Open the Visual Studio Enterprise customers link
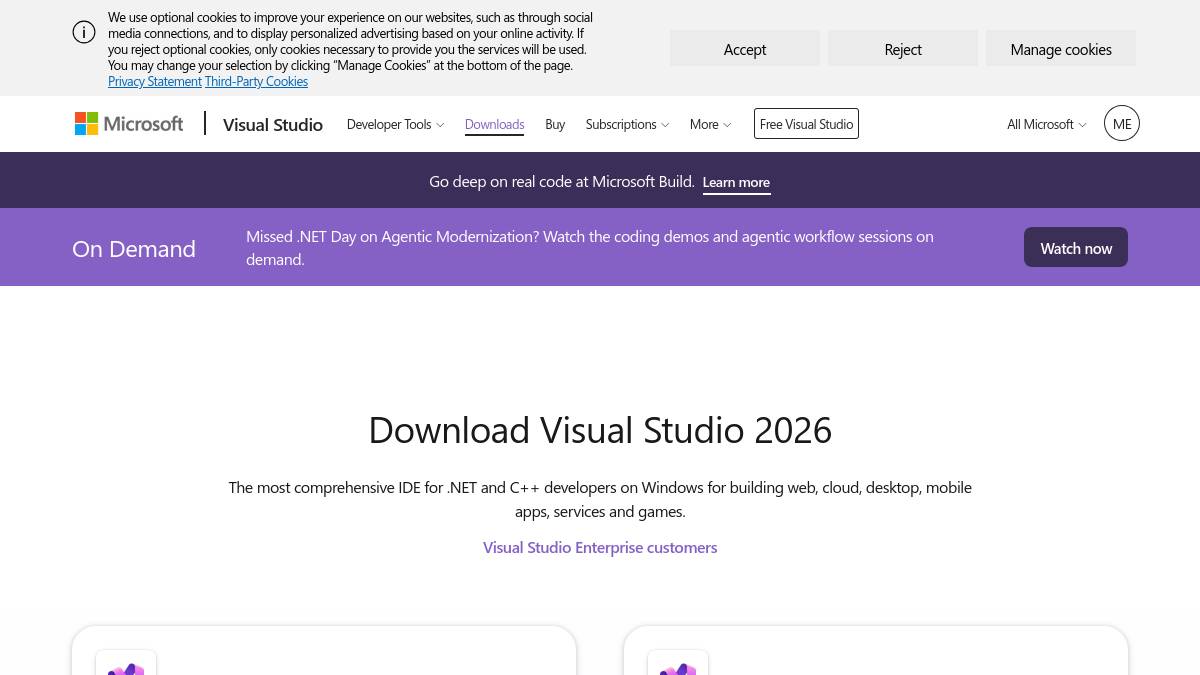 600,547
